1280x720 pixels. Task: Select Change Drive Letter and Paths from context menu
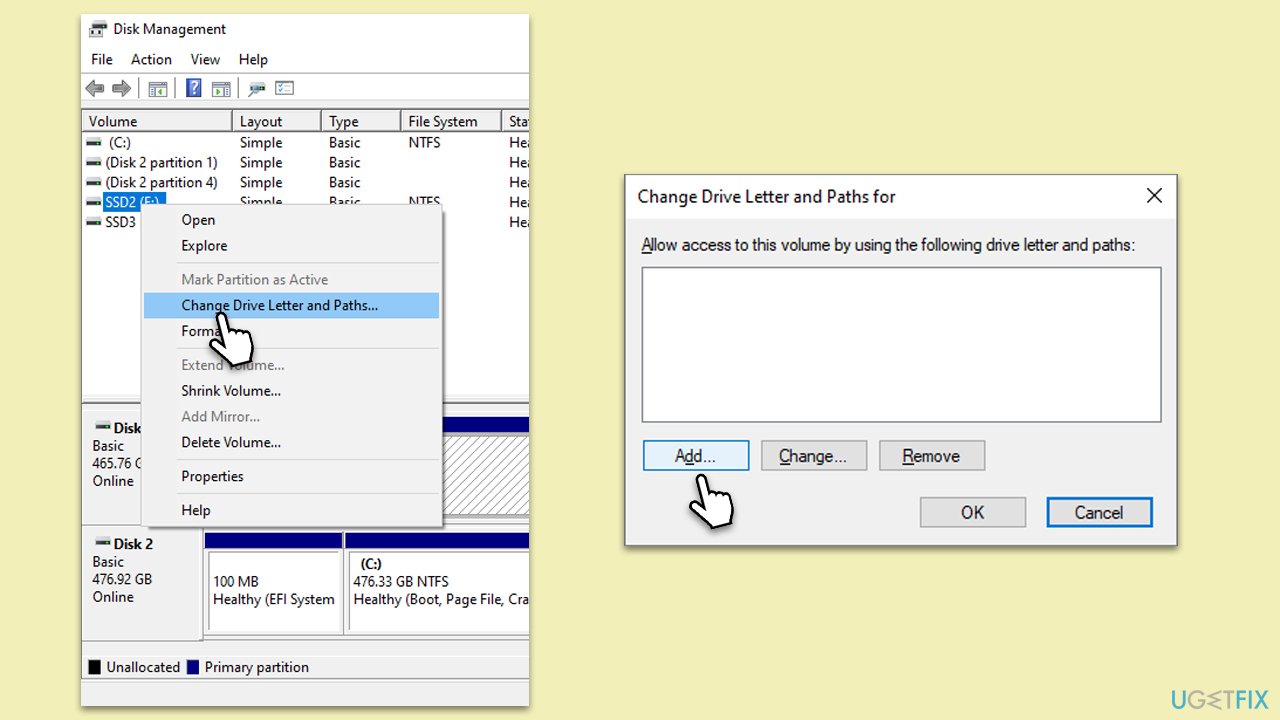[279, 305]
